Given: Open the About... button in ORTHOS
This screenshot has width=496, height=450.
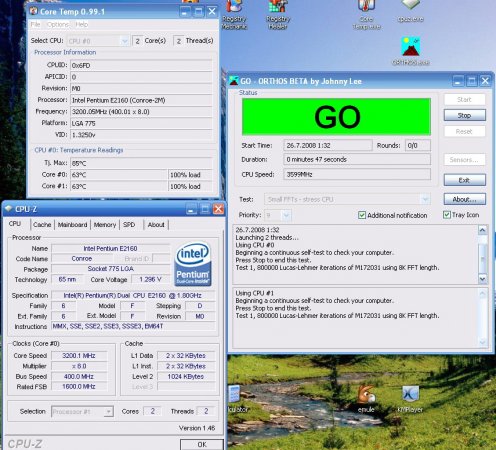Looking at the screenshot, I should [x=464, y=199].
